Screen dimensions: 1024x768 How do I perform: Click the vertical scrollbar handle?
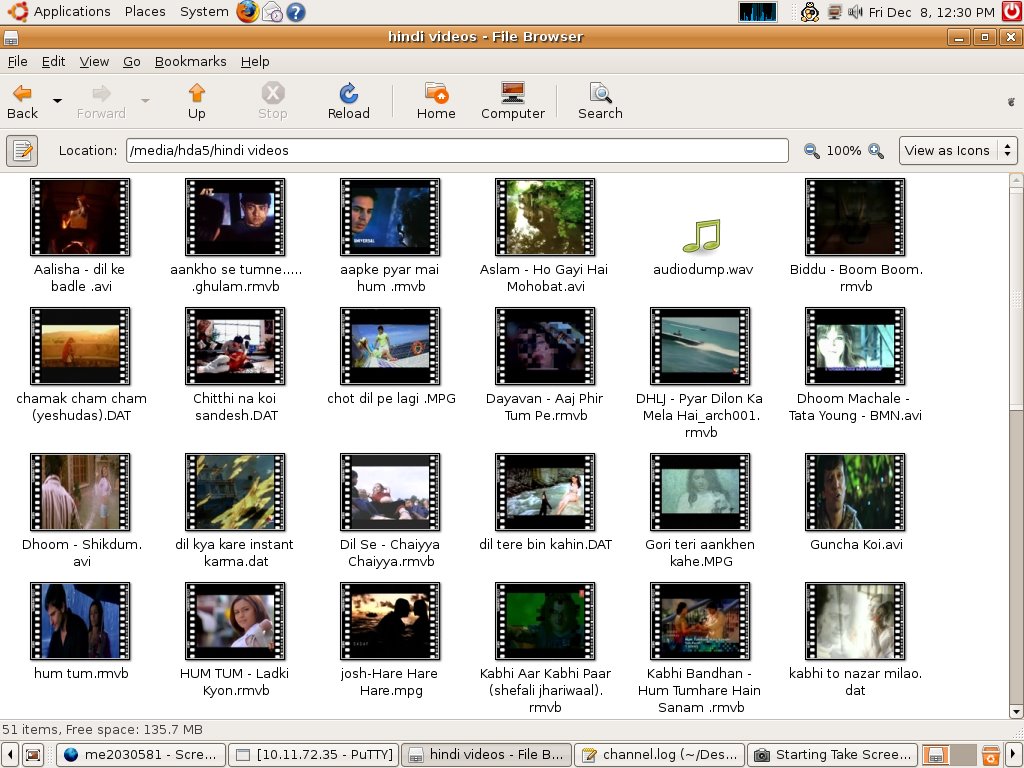pos(1016,300)
